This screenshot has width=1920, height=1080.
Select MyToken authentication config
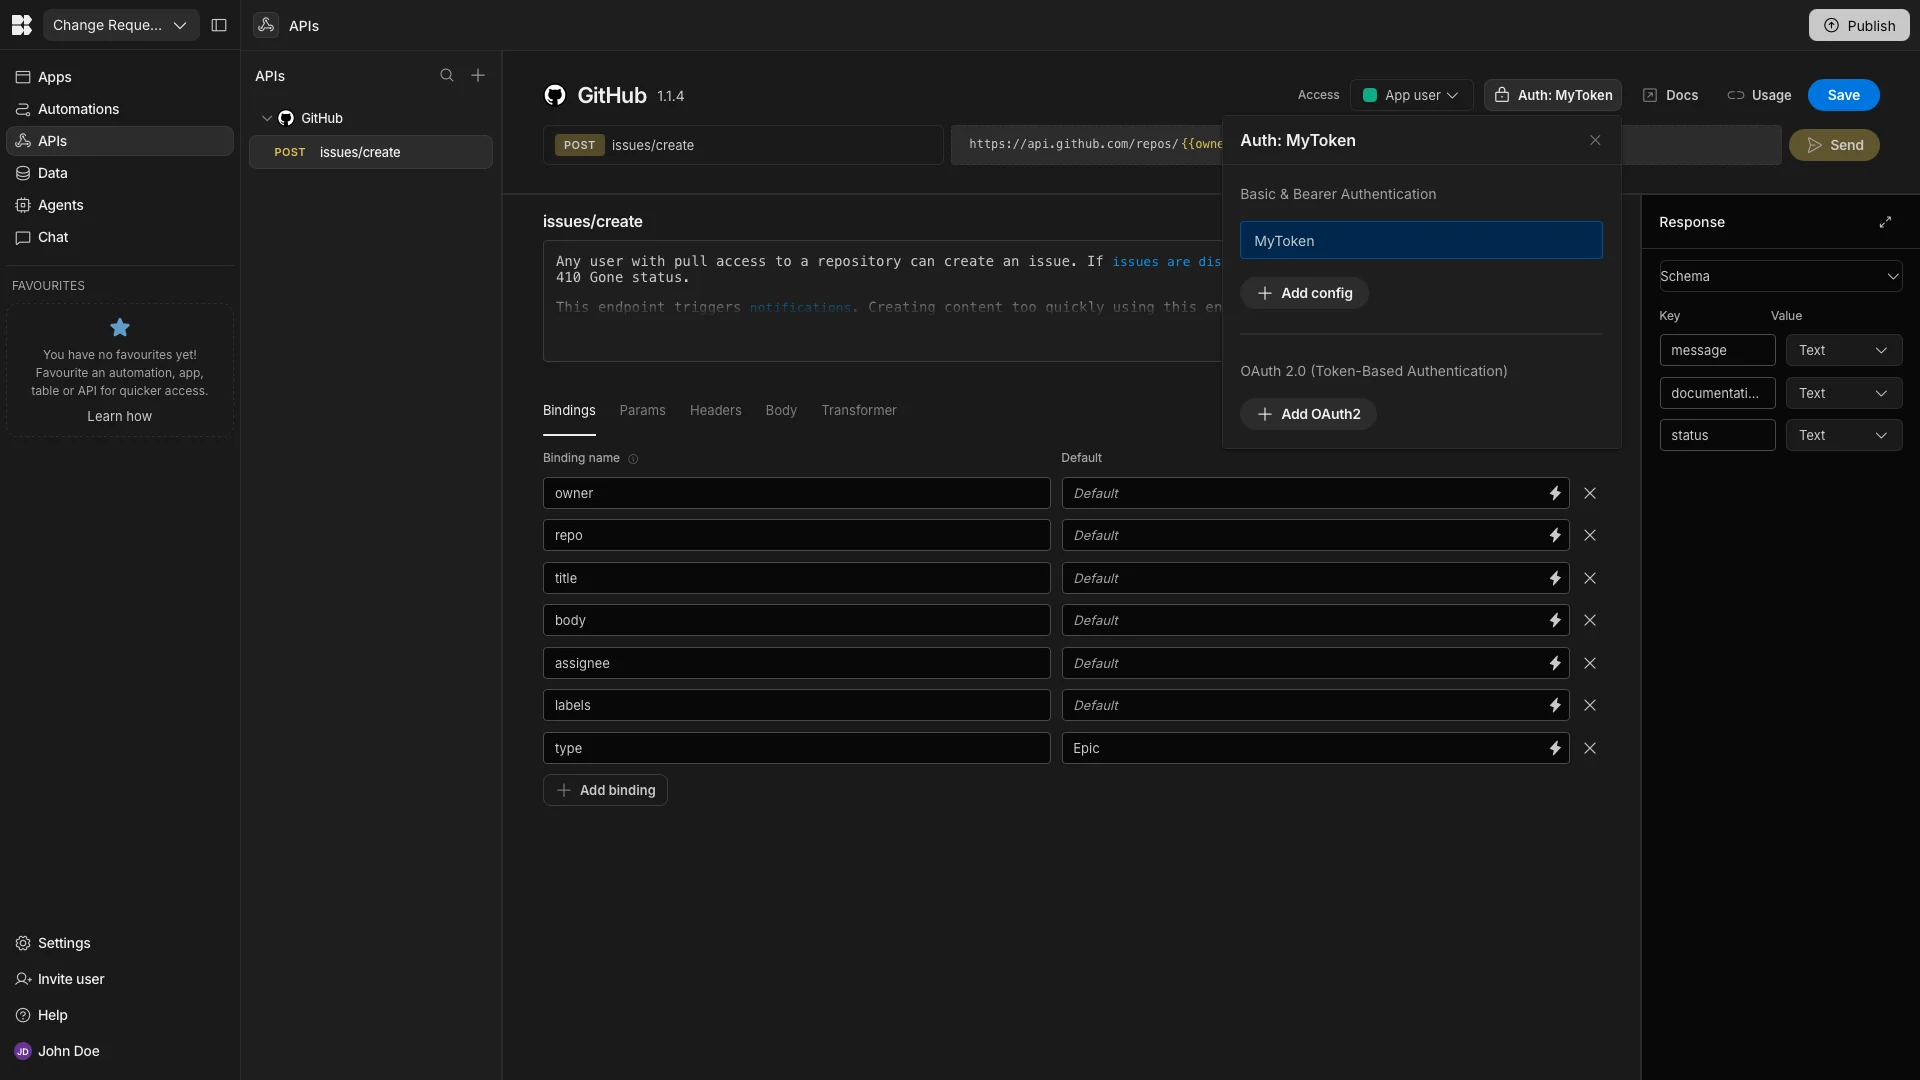(x=1420, y=241)
